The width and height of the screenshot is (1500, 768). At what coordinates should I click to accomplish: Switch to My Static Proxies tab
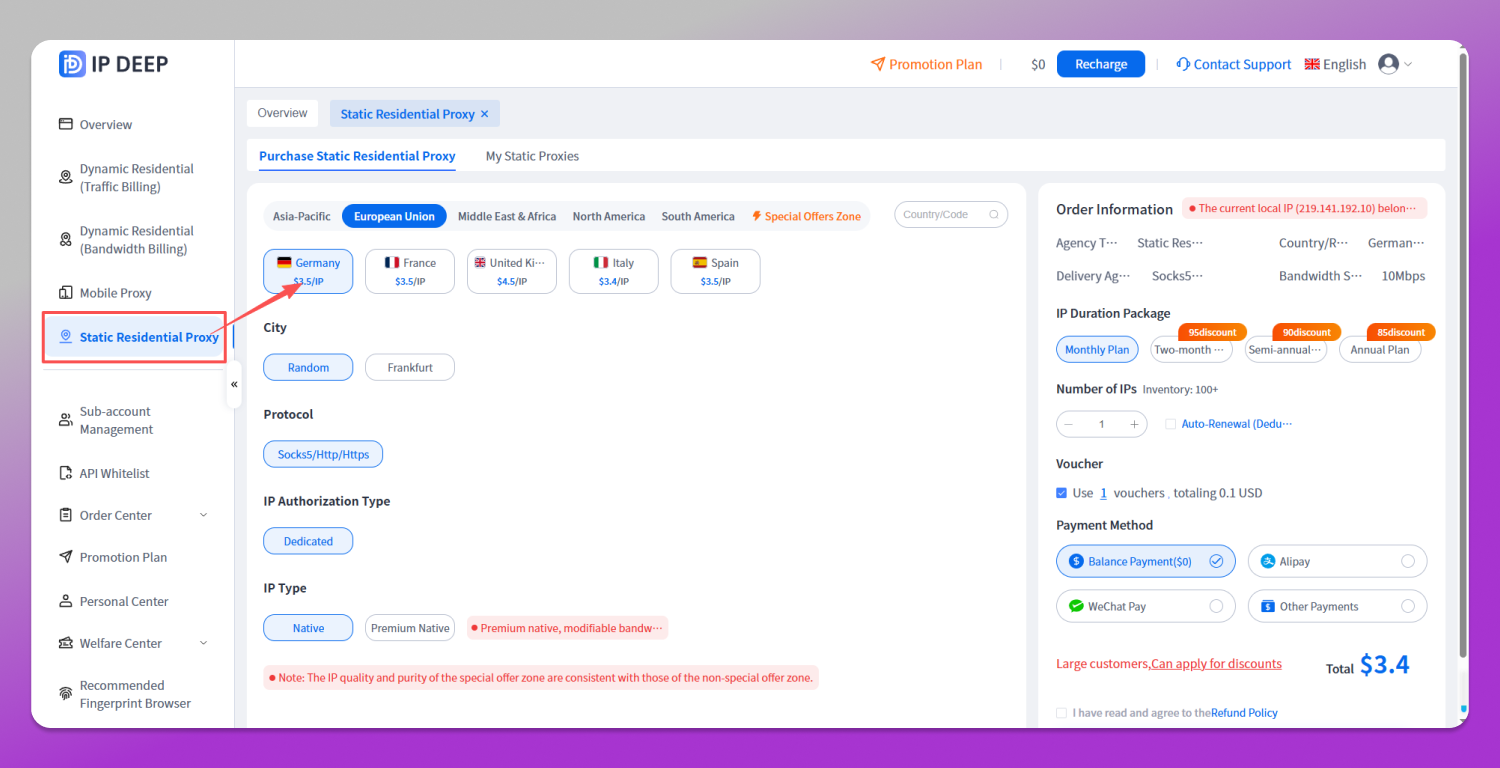(x=532, y=156)
